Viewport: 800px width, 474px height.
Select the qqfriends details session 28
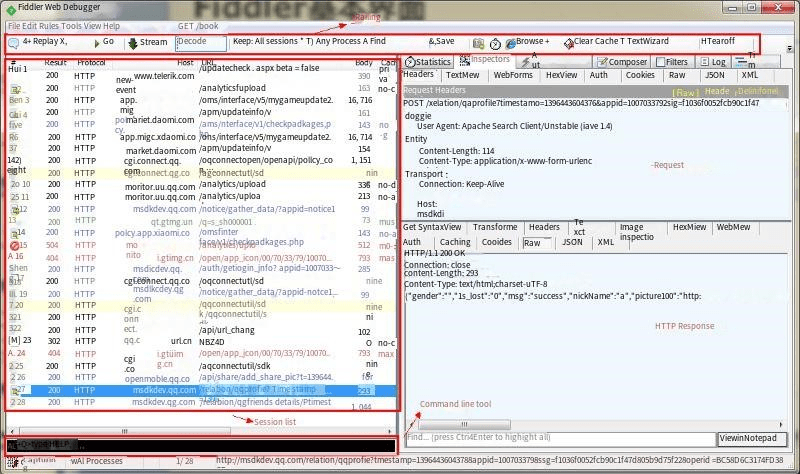(202, 403)
